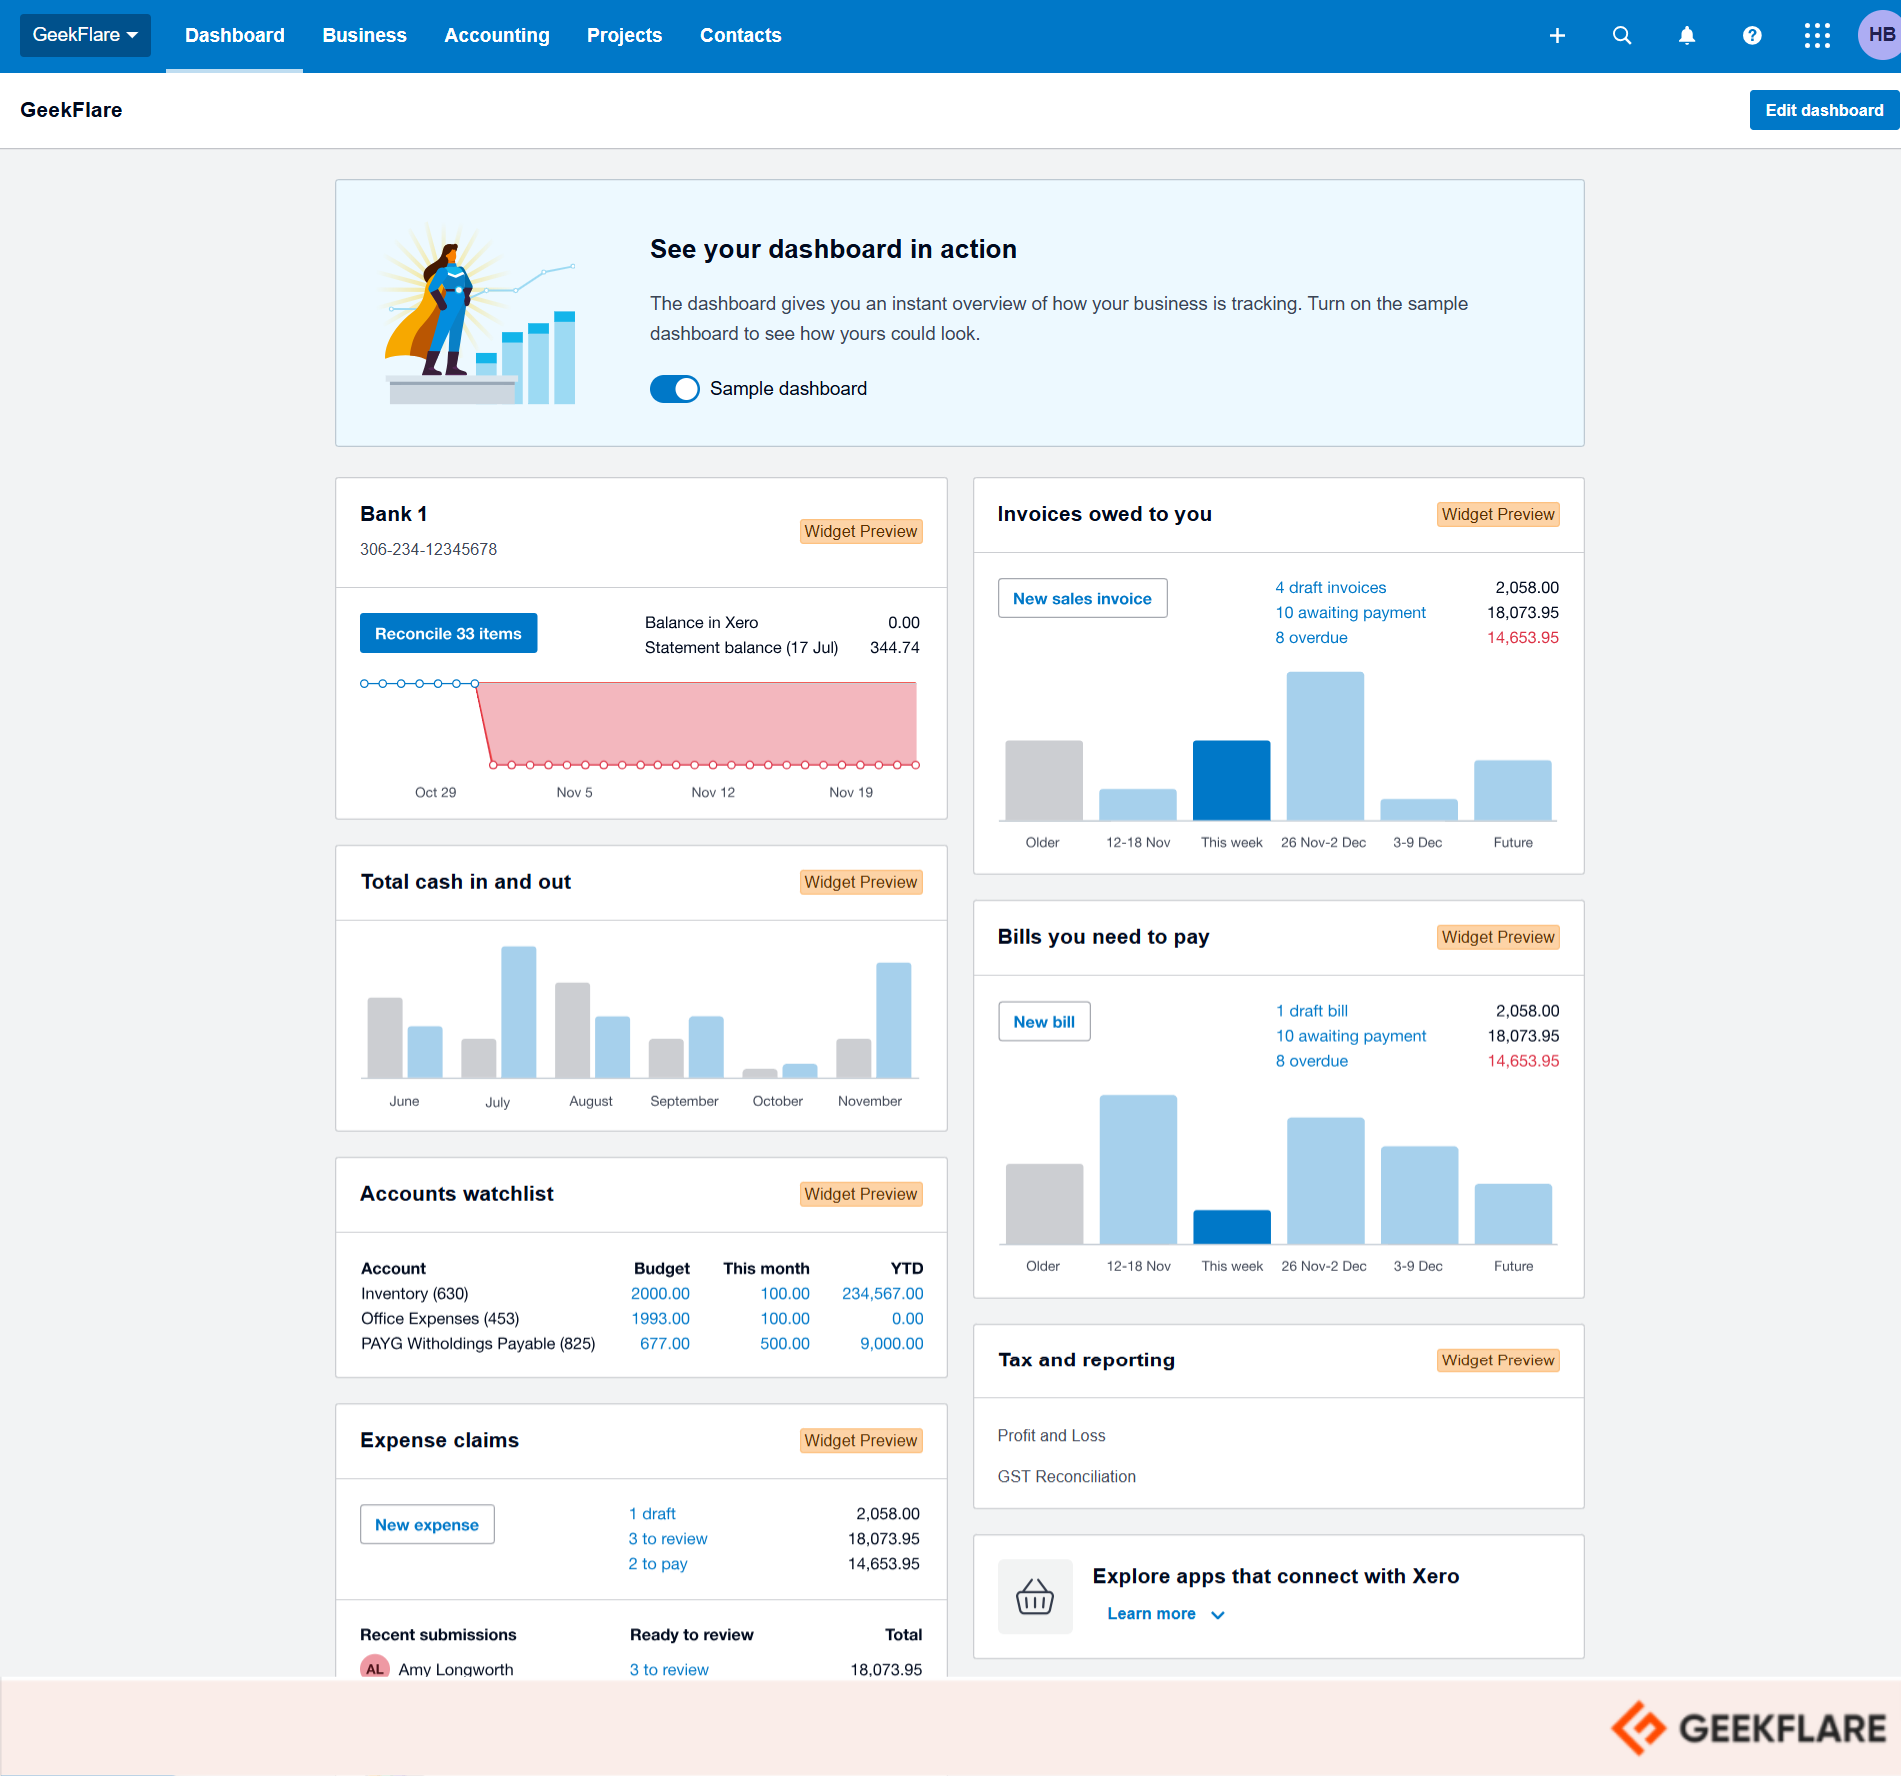Viewport: 1901px width, 1776px height.
Task: Open the Contacts menu
Action: click(740, 36)
